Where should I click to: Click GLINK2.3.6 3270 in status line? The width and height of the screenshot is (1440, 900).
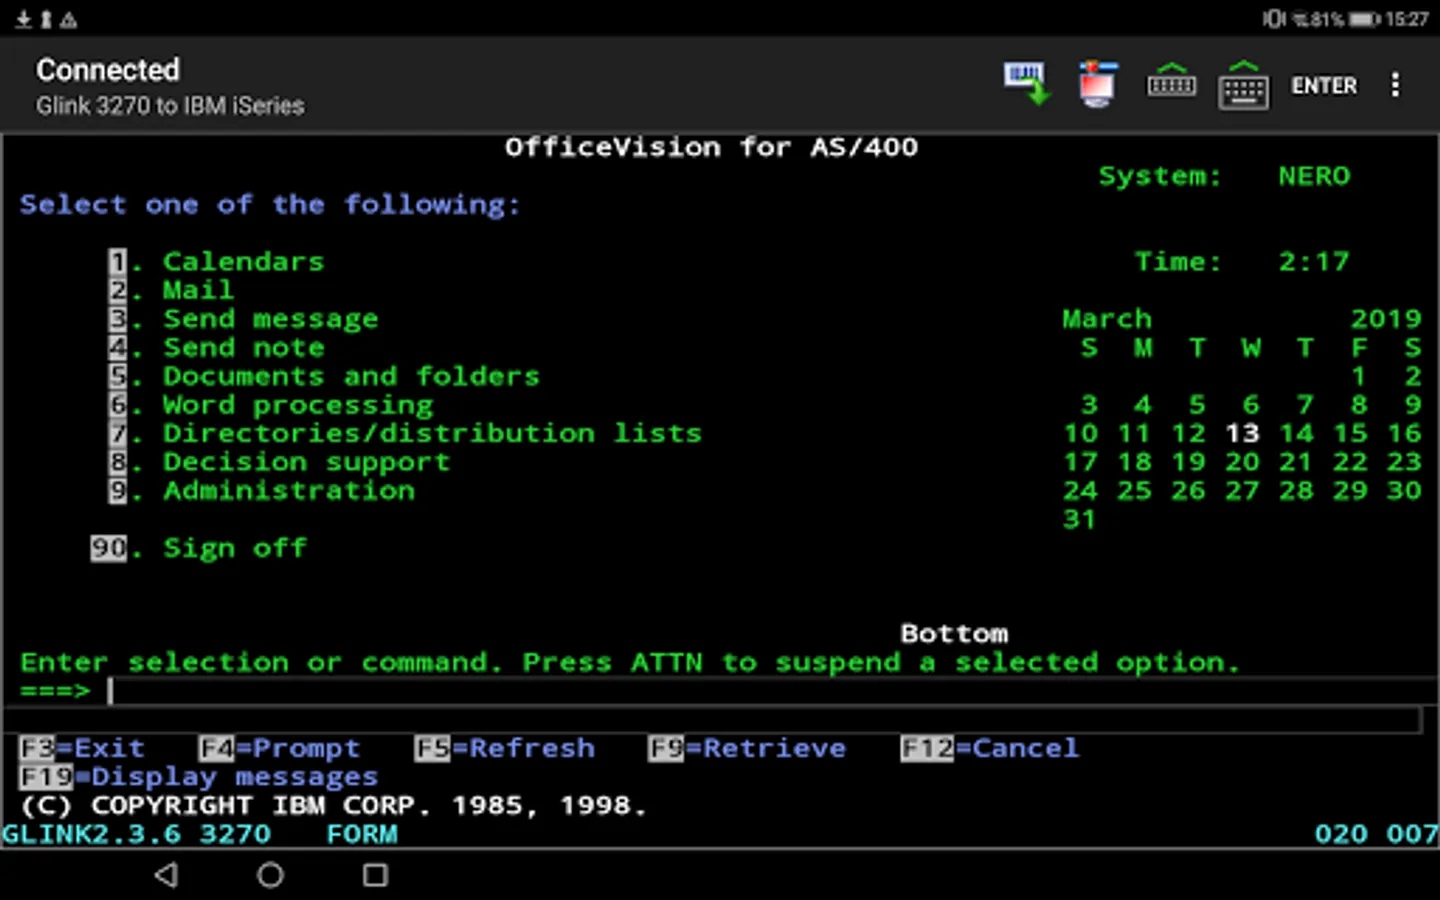136,834
